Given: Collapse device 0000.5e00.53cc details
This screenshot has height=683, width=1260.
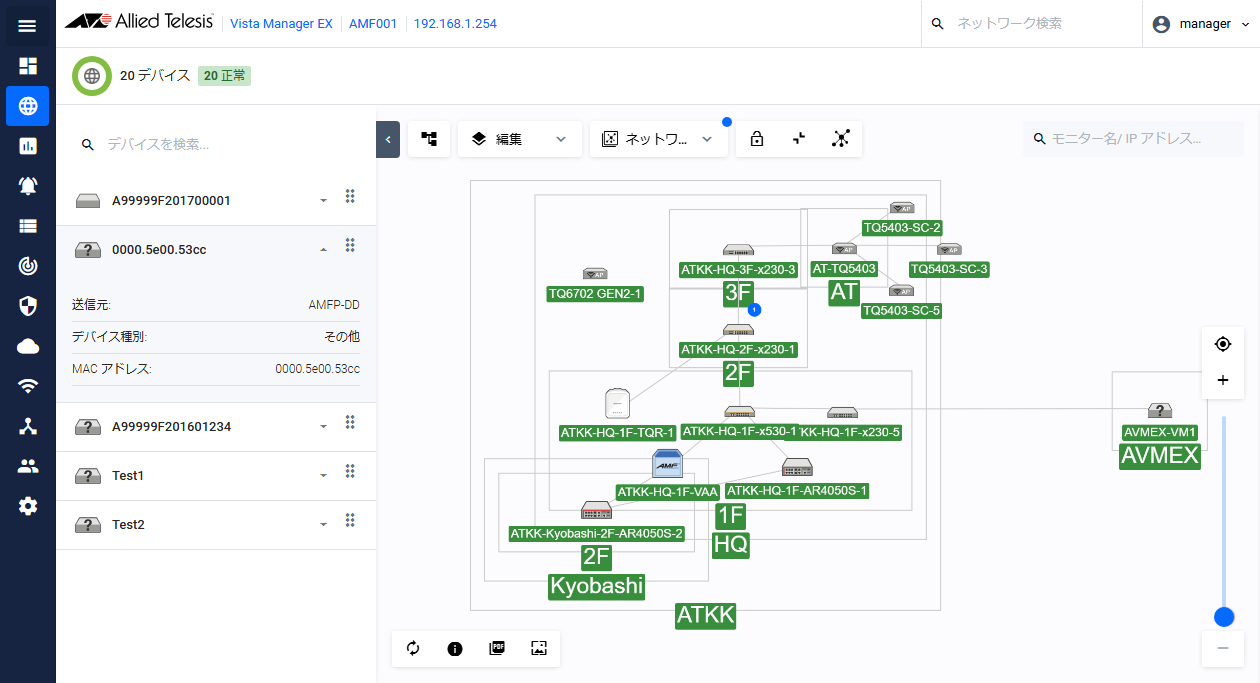Looking at the screenshot, I should [x=323, y=250].
